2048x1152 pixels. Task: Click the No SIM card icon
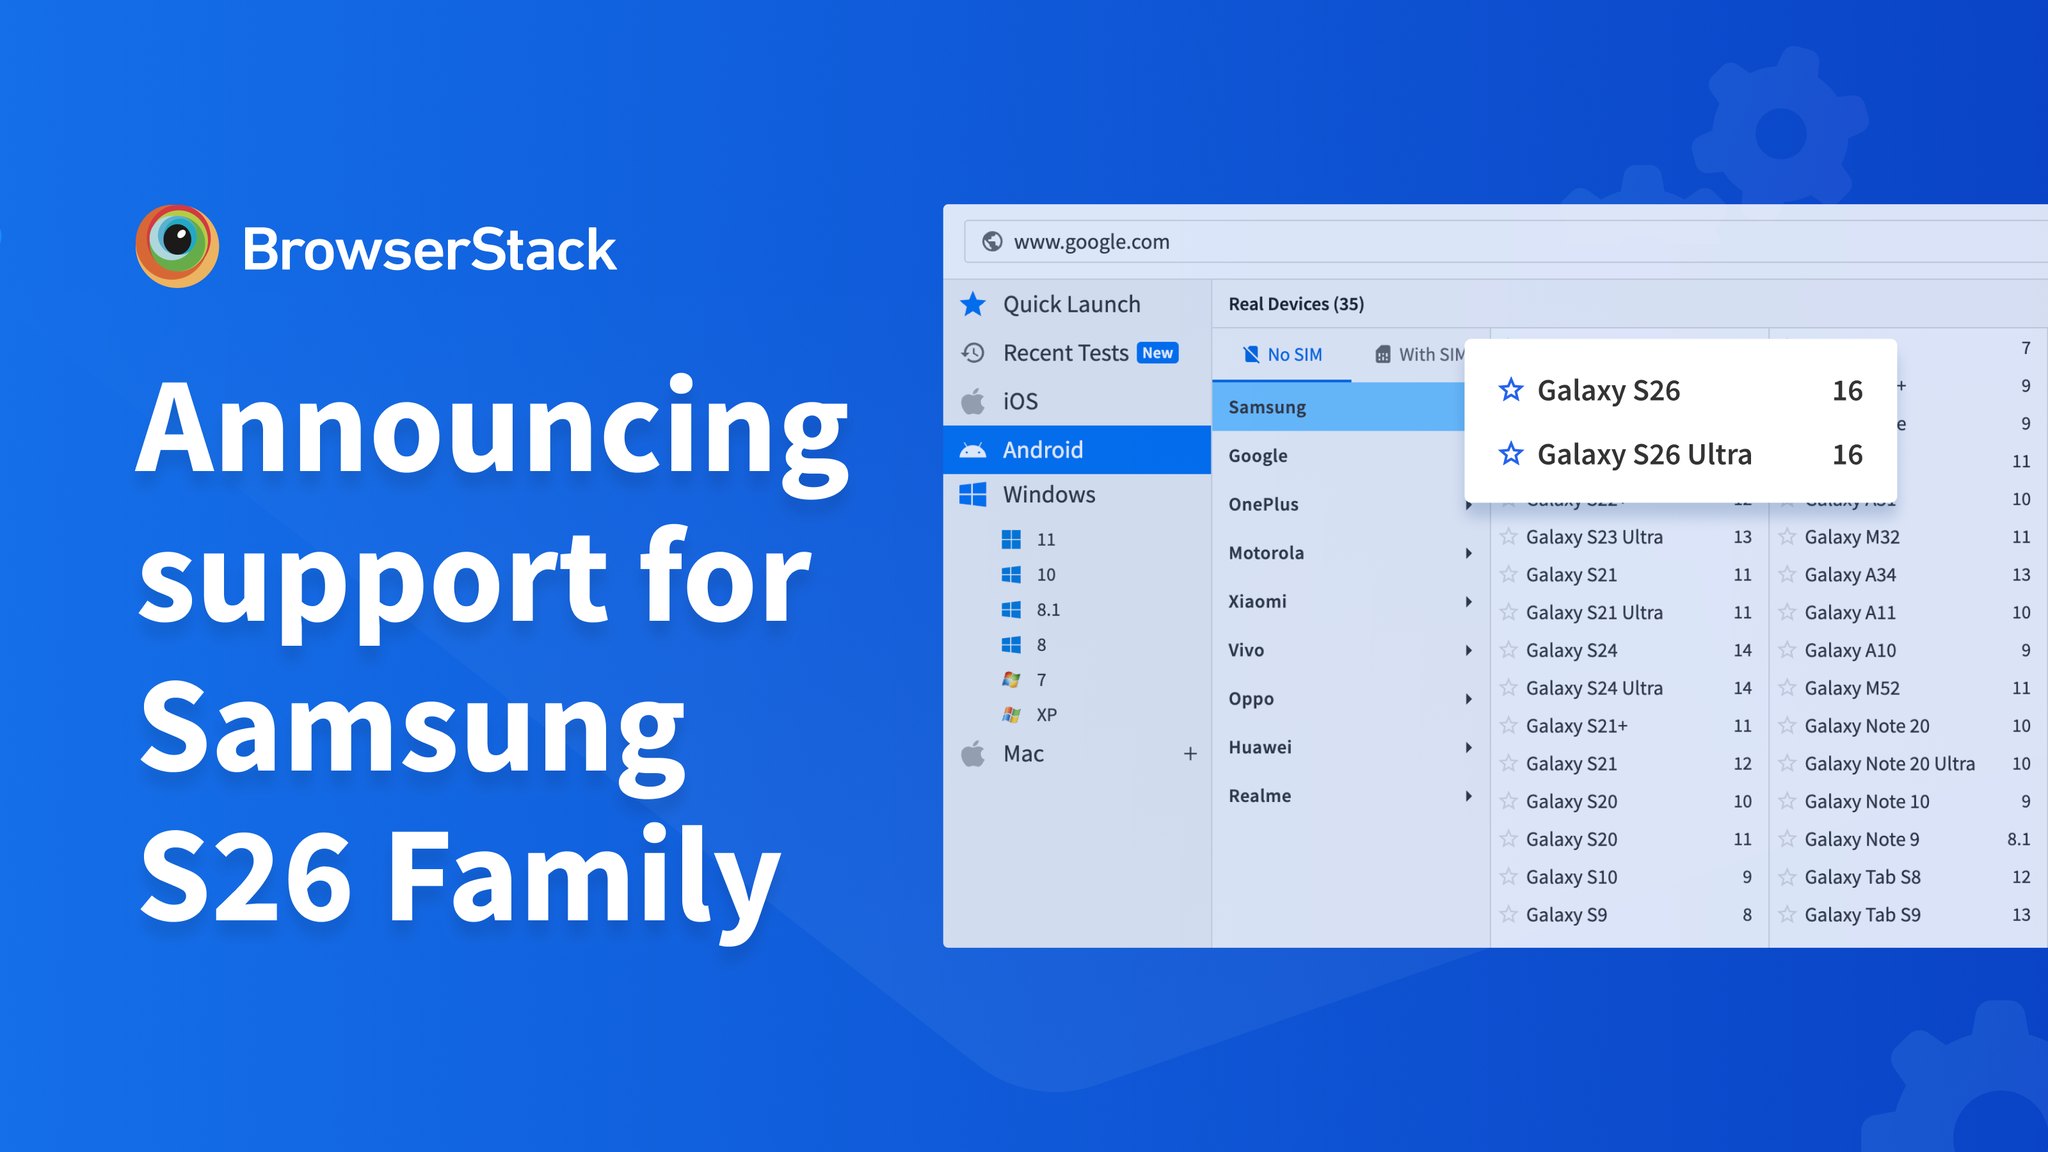tap(1251, 354)
